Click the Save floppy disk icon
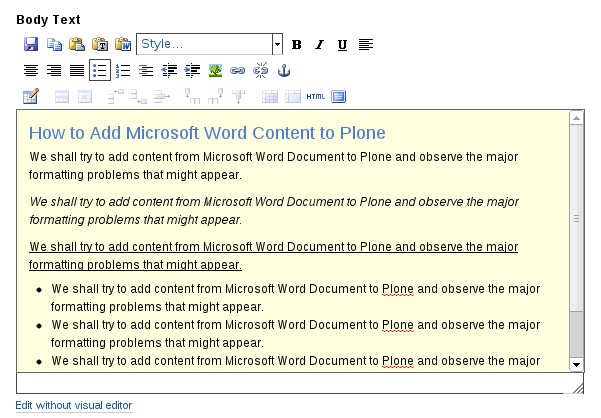The height and width of the screenshot is (418, 601). tap(31, 44)
